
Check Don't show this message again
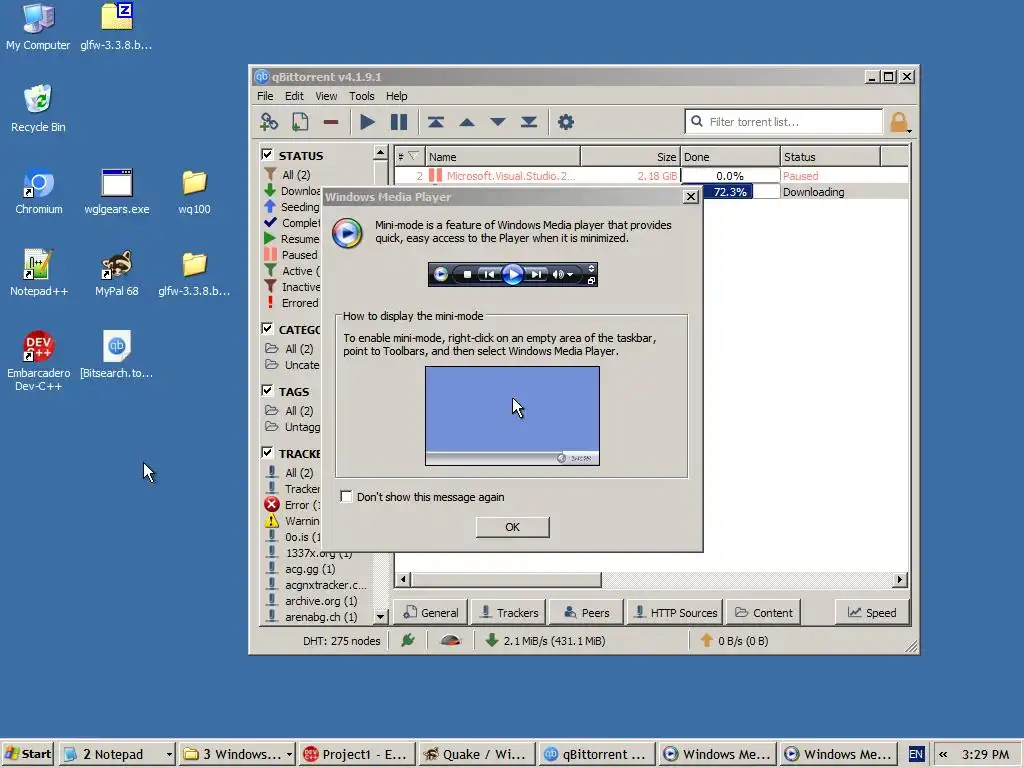click(x=346, y=496)
